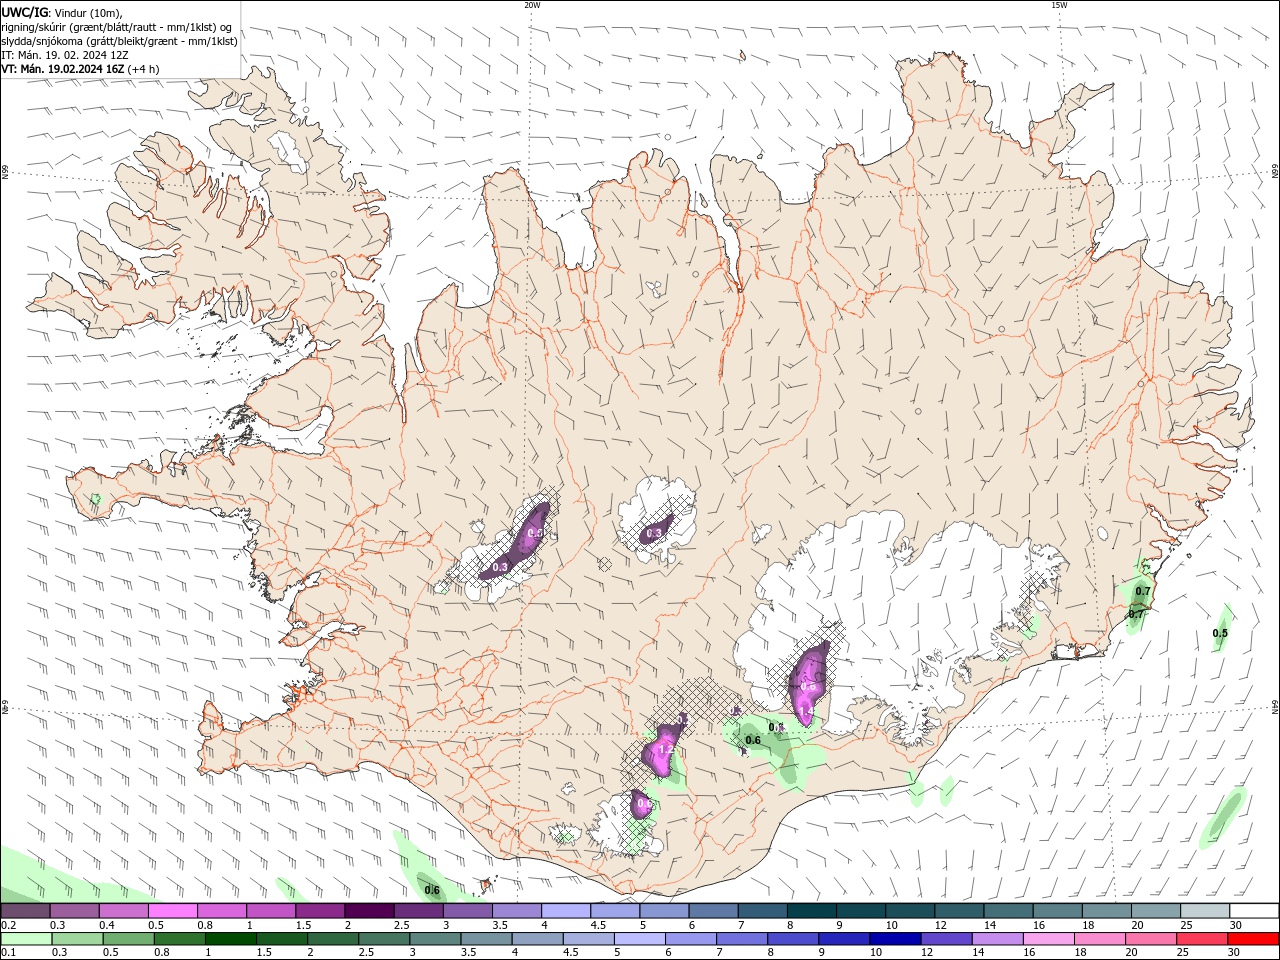Click the lavender 4 snow-scale swatch
The image size is (1280, 960).
click(x=566, y=911)
